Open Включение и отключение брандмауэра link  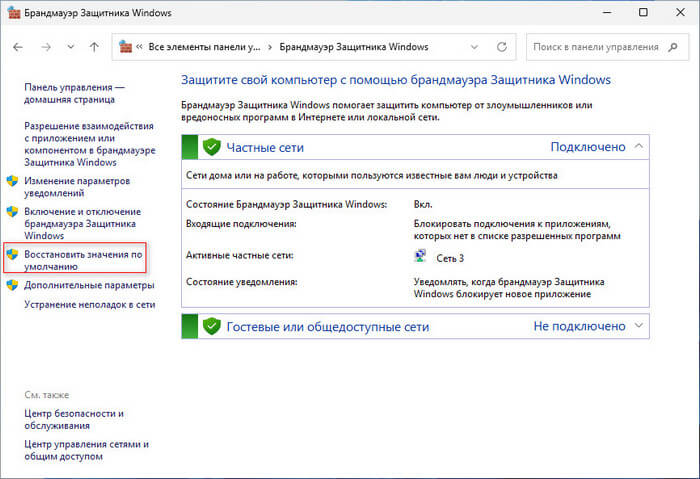coord(88,224)
